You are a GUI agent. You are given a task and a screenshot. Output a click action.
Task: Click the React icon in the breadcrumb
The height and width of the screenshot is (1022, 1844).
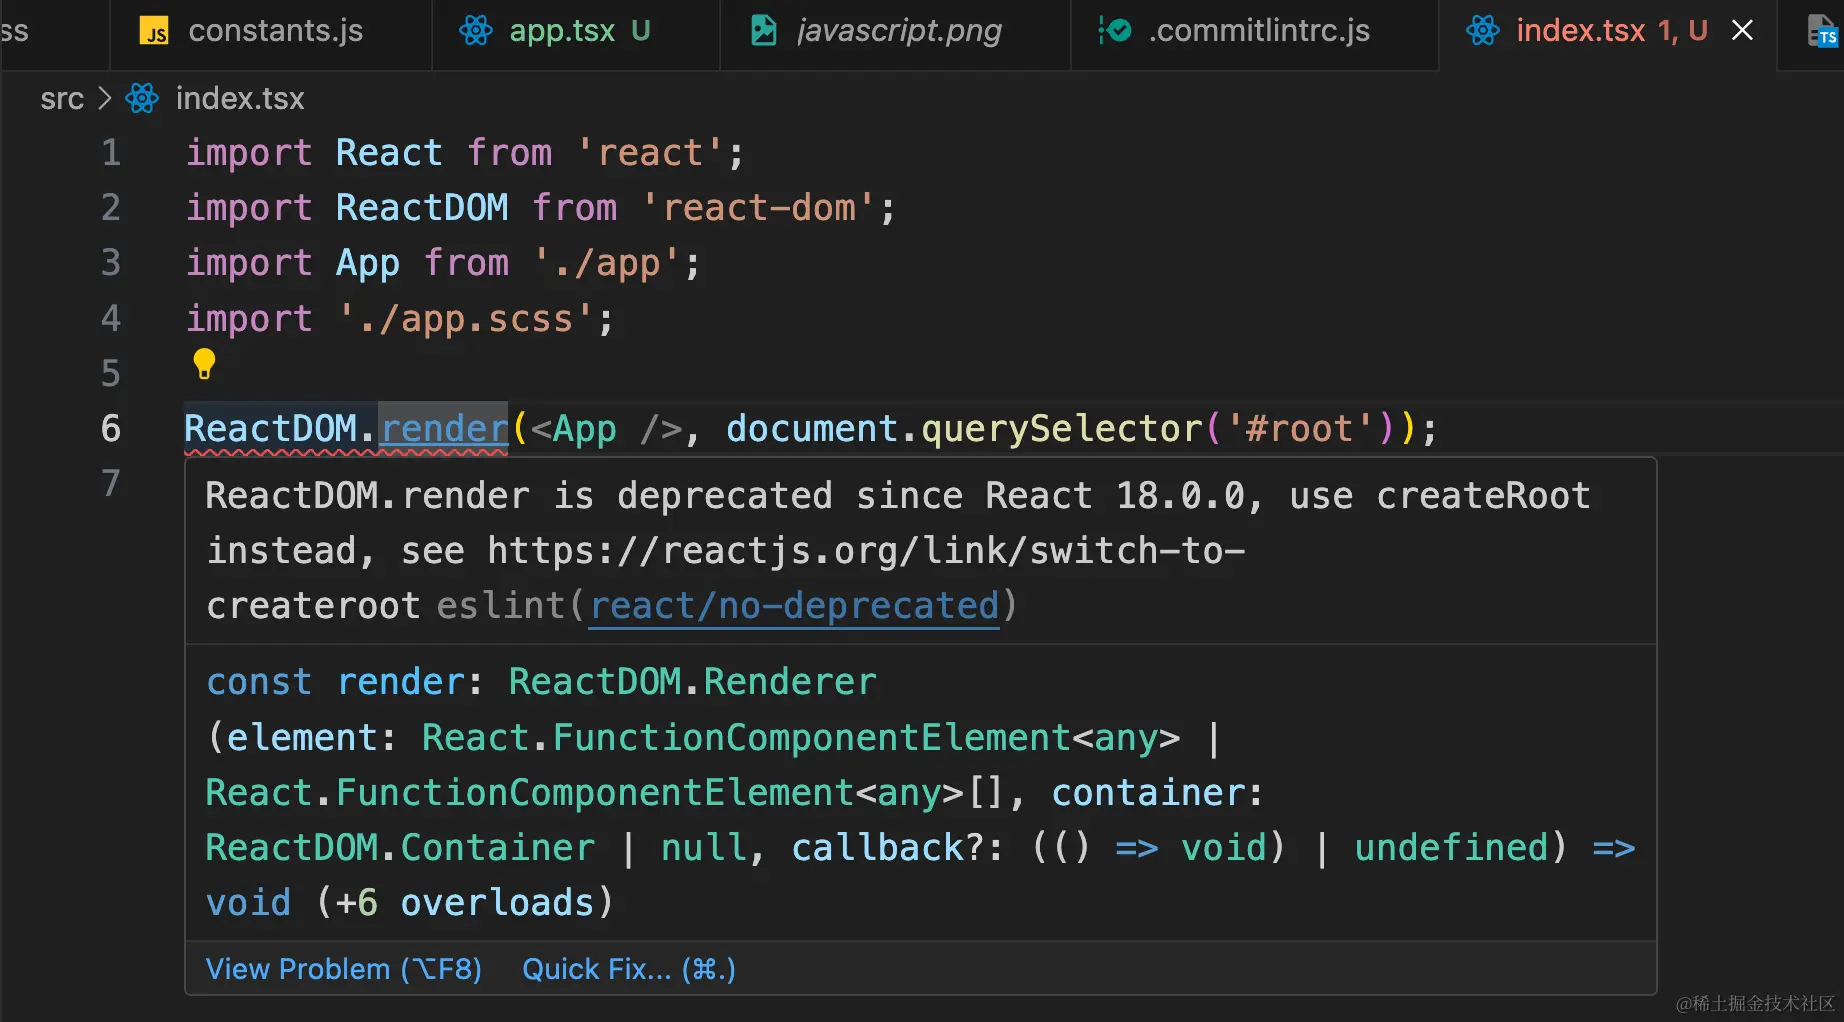click(142, 99)
